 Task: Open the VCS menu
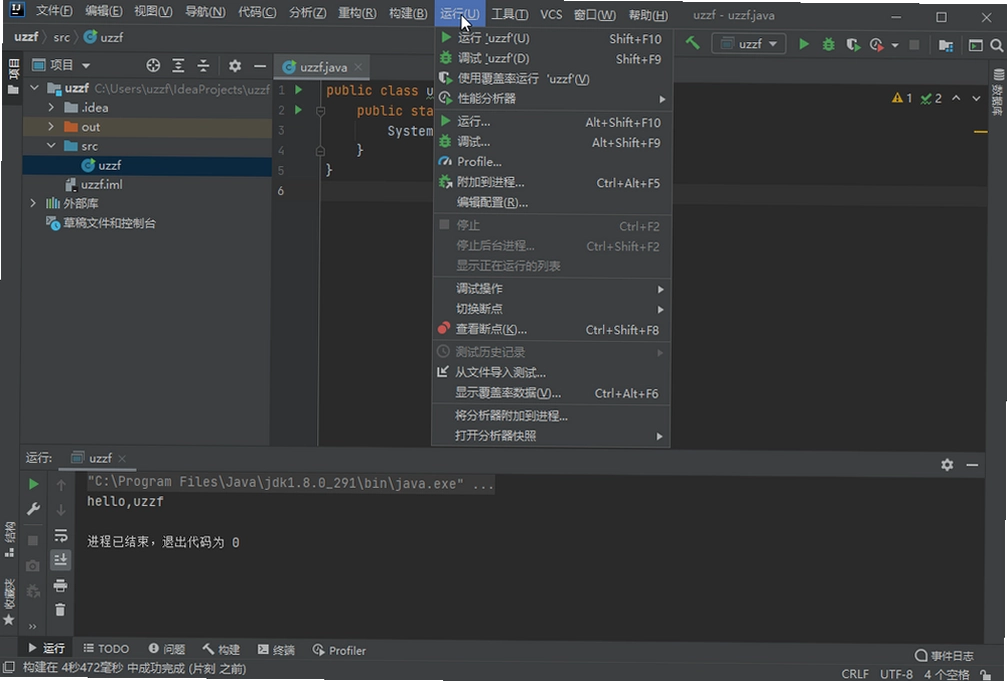(550, 13)
